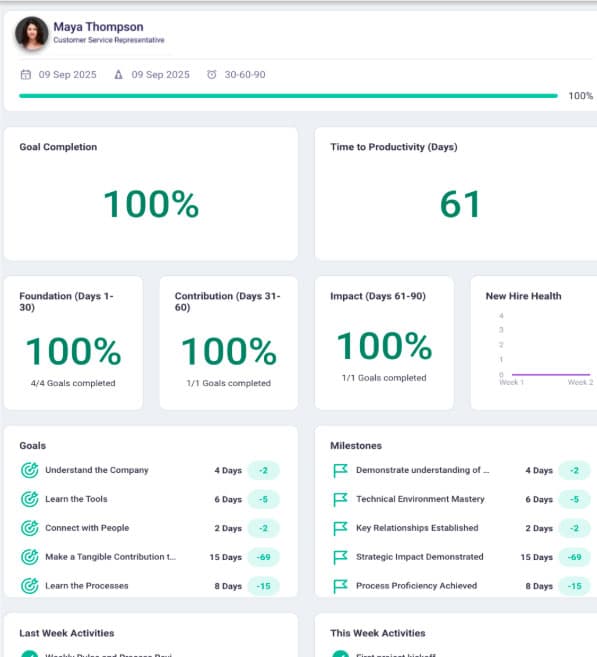Click the goal icon for Understand the Company
597x657 pixels.
pyautogui.click(x=29, y=470)
